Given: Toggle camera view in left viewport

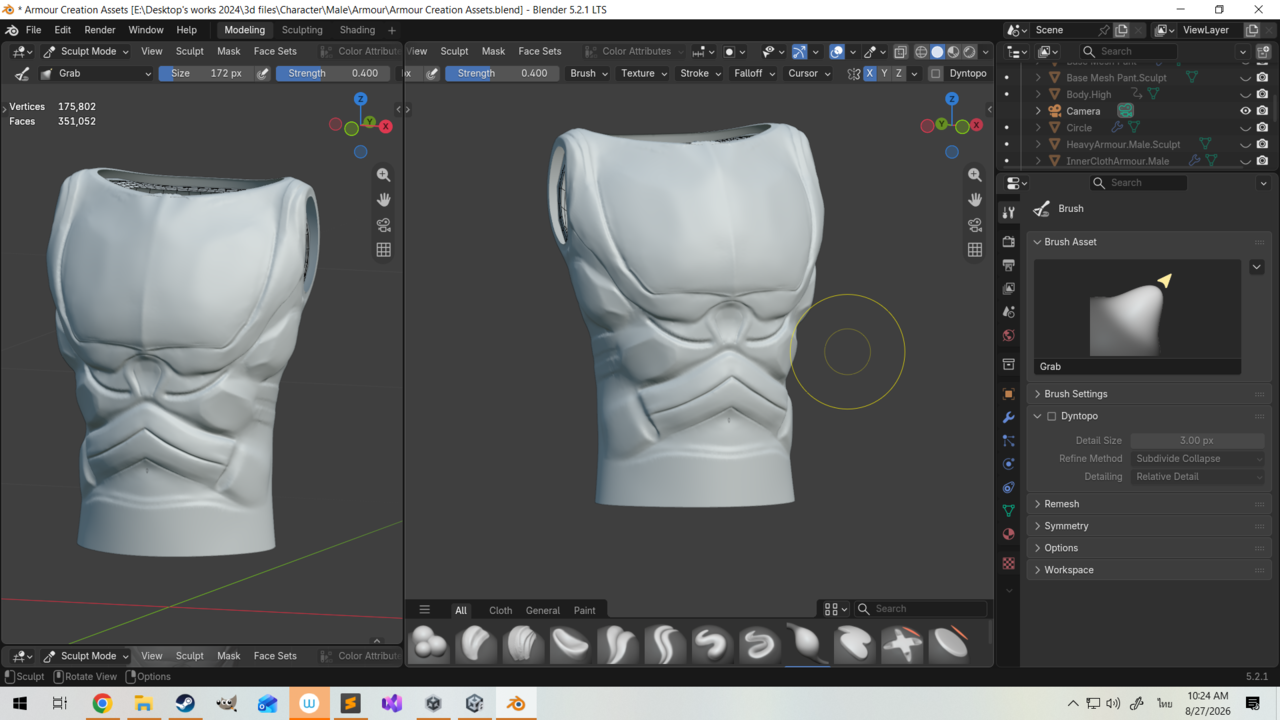Looking at the screenshot, I should pyautogui.click(x=383, y=225).
